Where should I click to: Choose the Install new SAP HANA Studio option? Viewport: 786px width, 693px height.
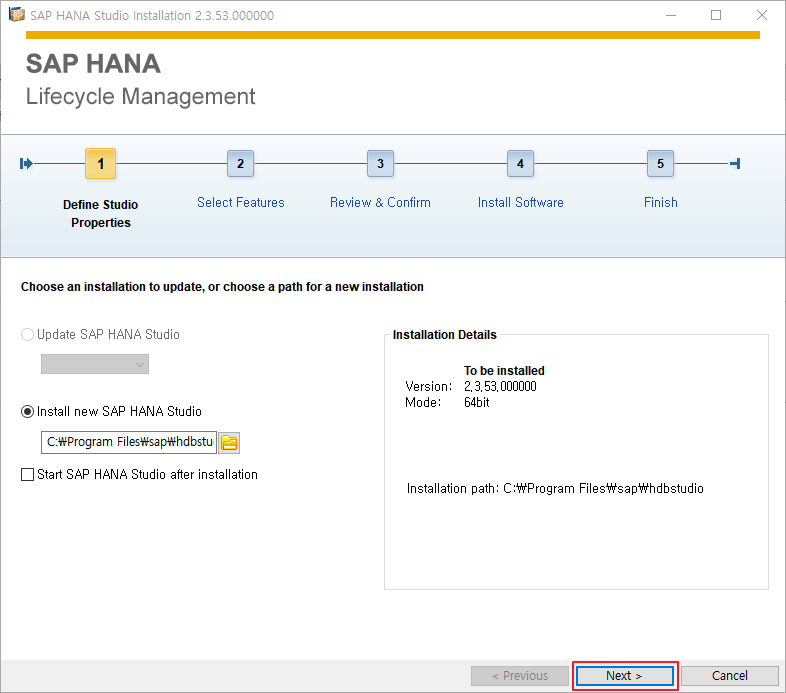(27, 412)
